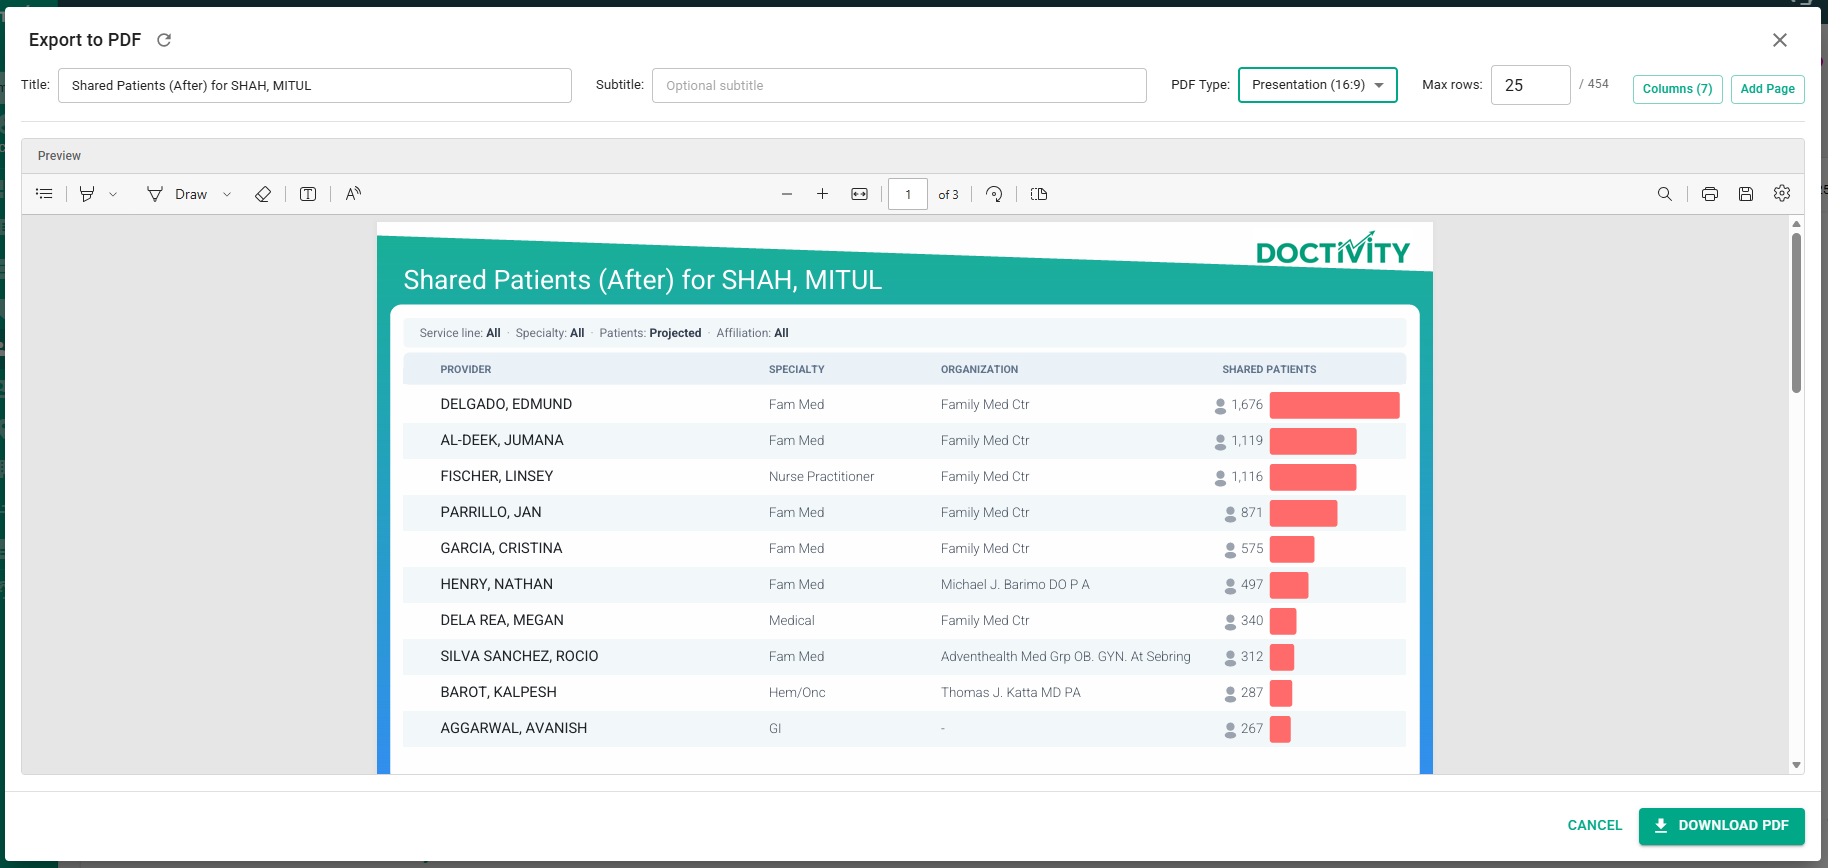Zoom in with the plus icon

(822, 194)
